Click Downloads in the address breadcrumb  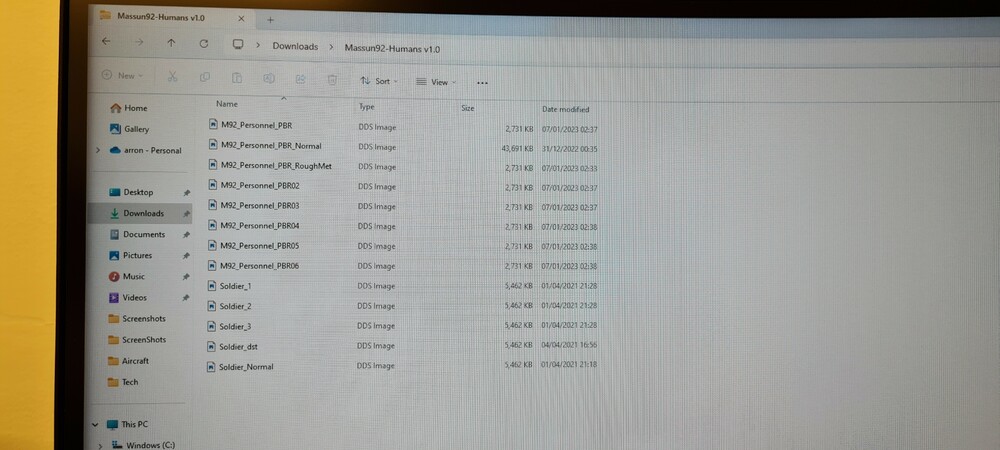(x=295, y=47)
